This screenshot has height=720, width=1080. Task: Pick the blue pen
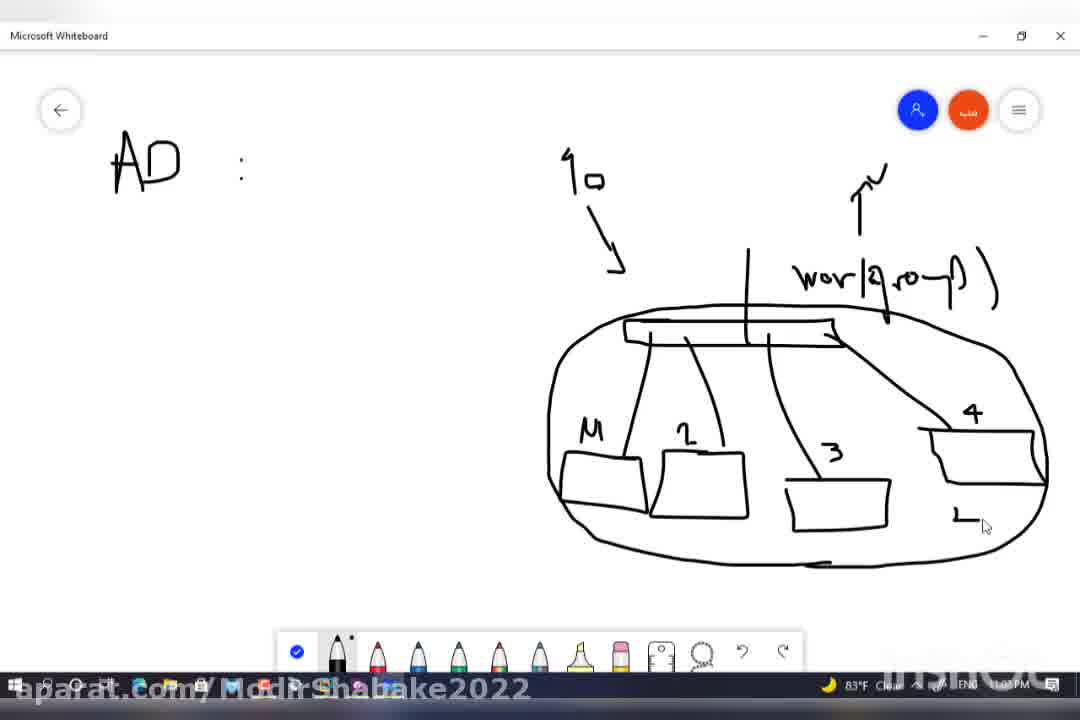418,655
